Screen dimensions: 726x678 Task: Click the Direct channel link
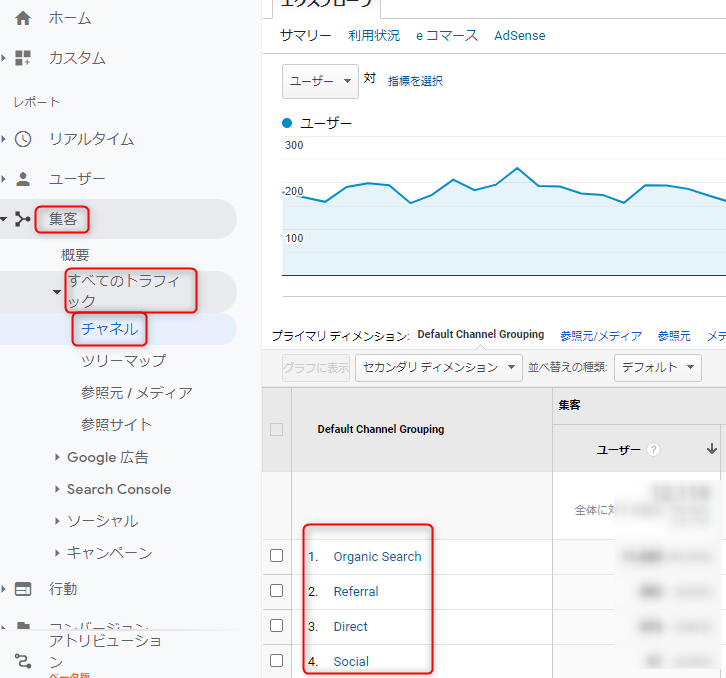pos(350,627)
